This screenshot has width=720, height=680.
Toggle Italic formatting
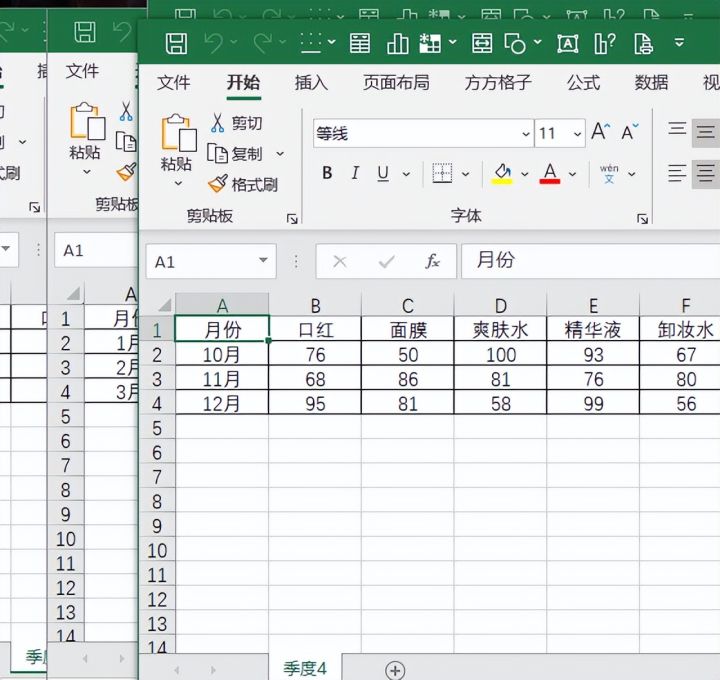(355, 173)
